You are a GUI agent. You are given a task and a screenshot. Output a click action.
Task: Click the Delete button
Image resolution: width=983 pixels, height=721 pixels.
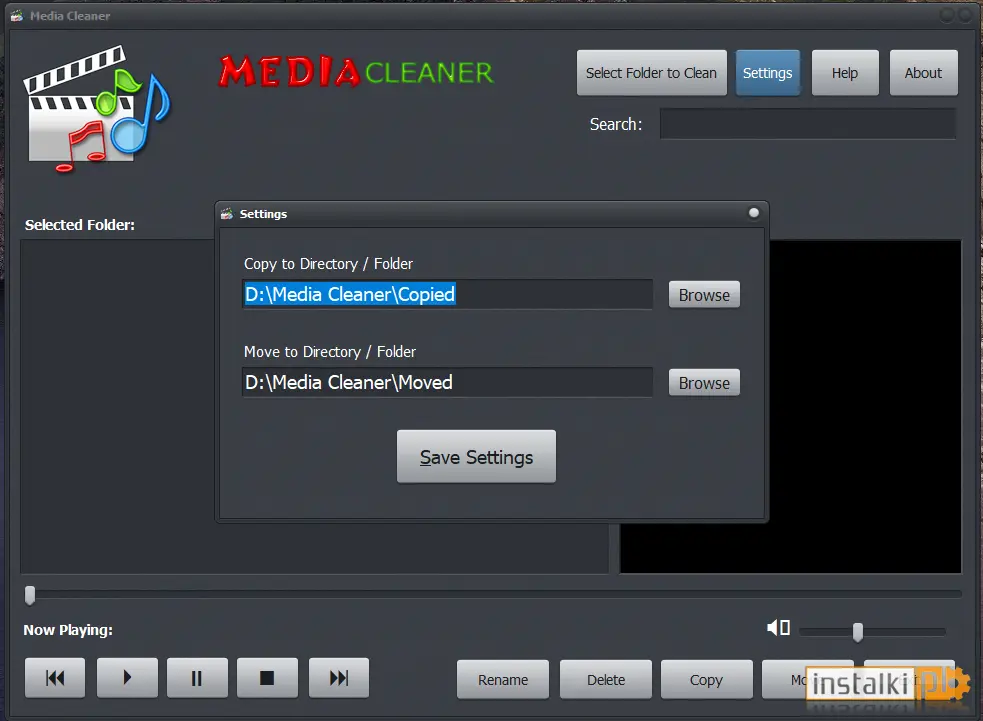point(606,680)
